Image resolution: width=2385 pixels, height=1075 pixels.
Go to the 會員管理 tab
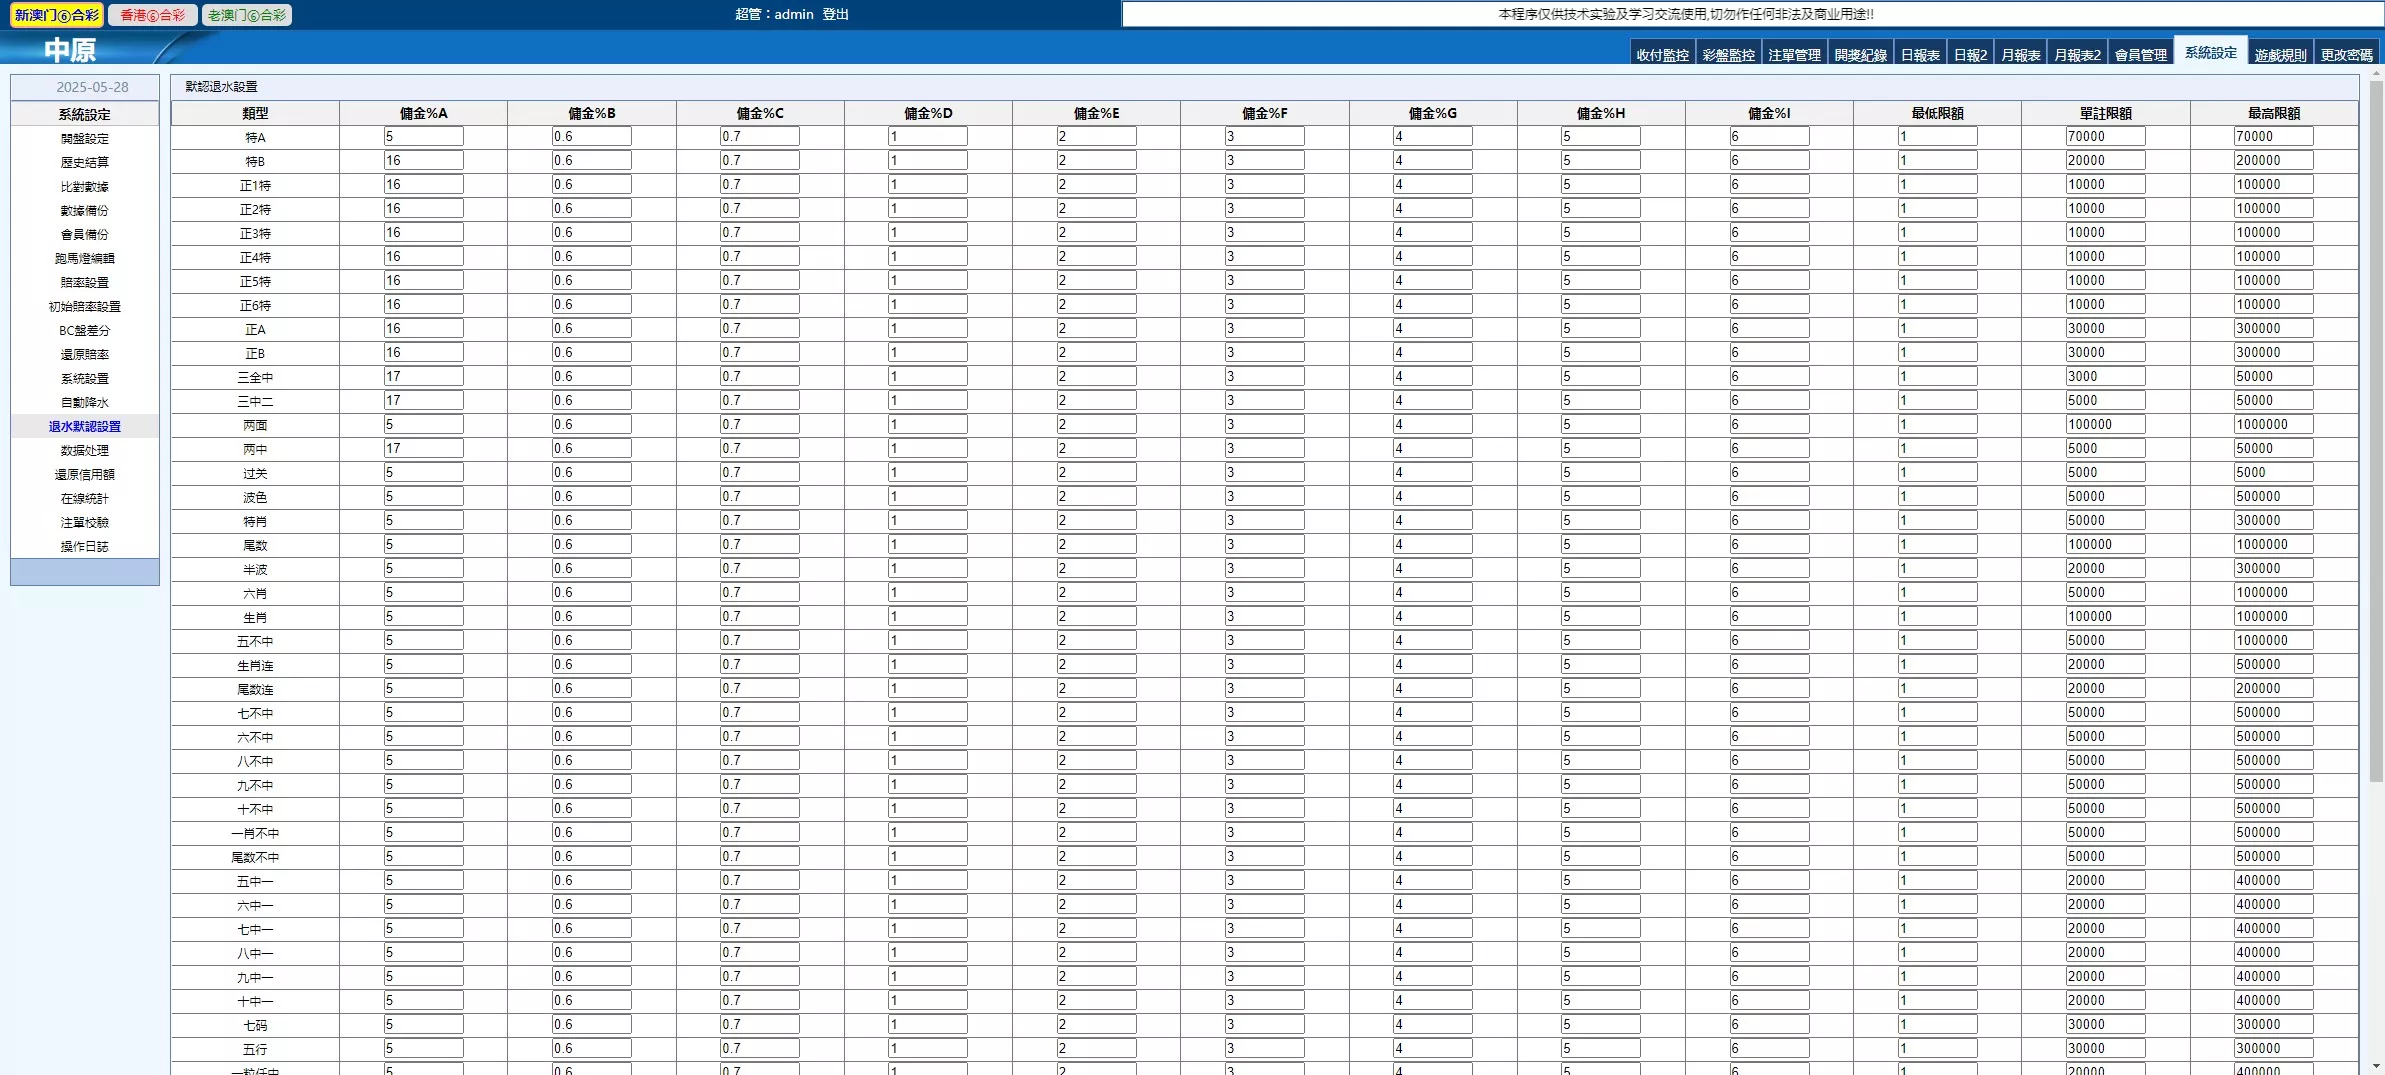coord(2140,55)
